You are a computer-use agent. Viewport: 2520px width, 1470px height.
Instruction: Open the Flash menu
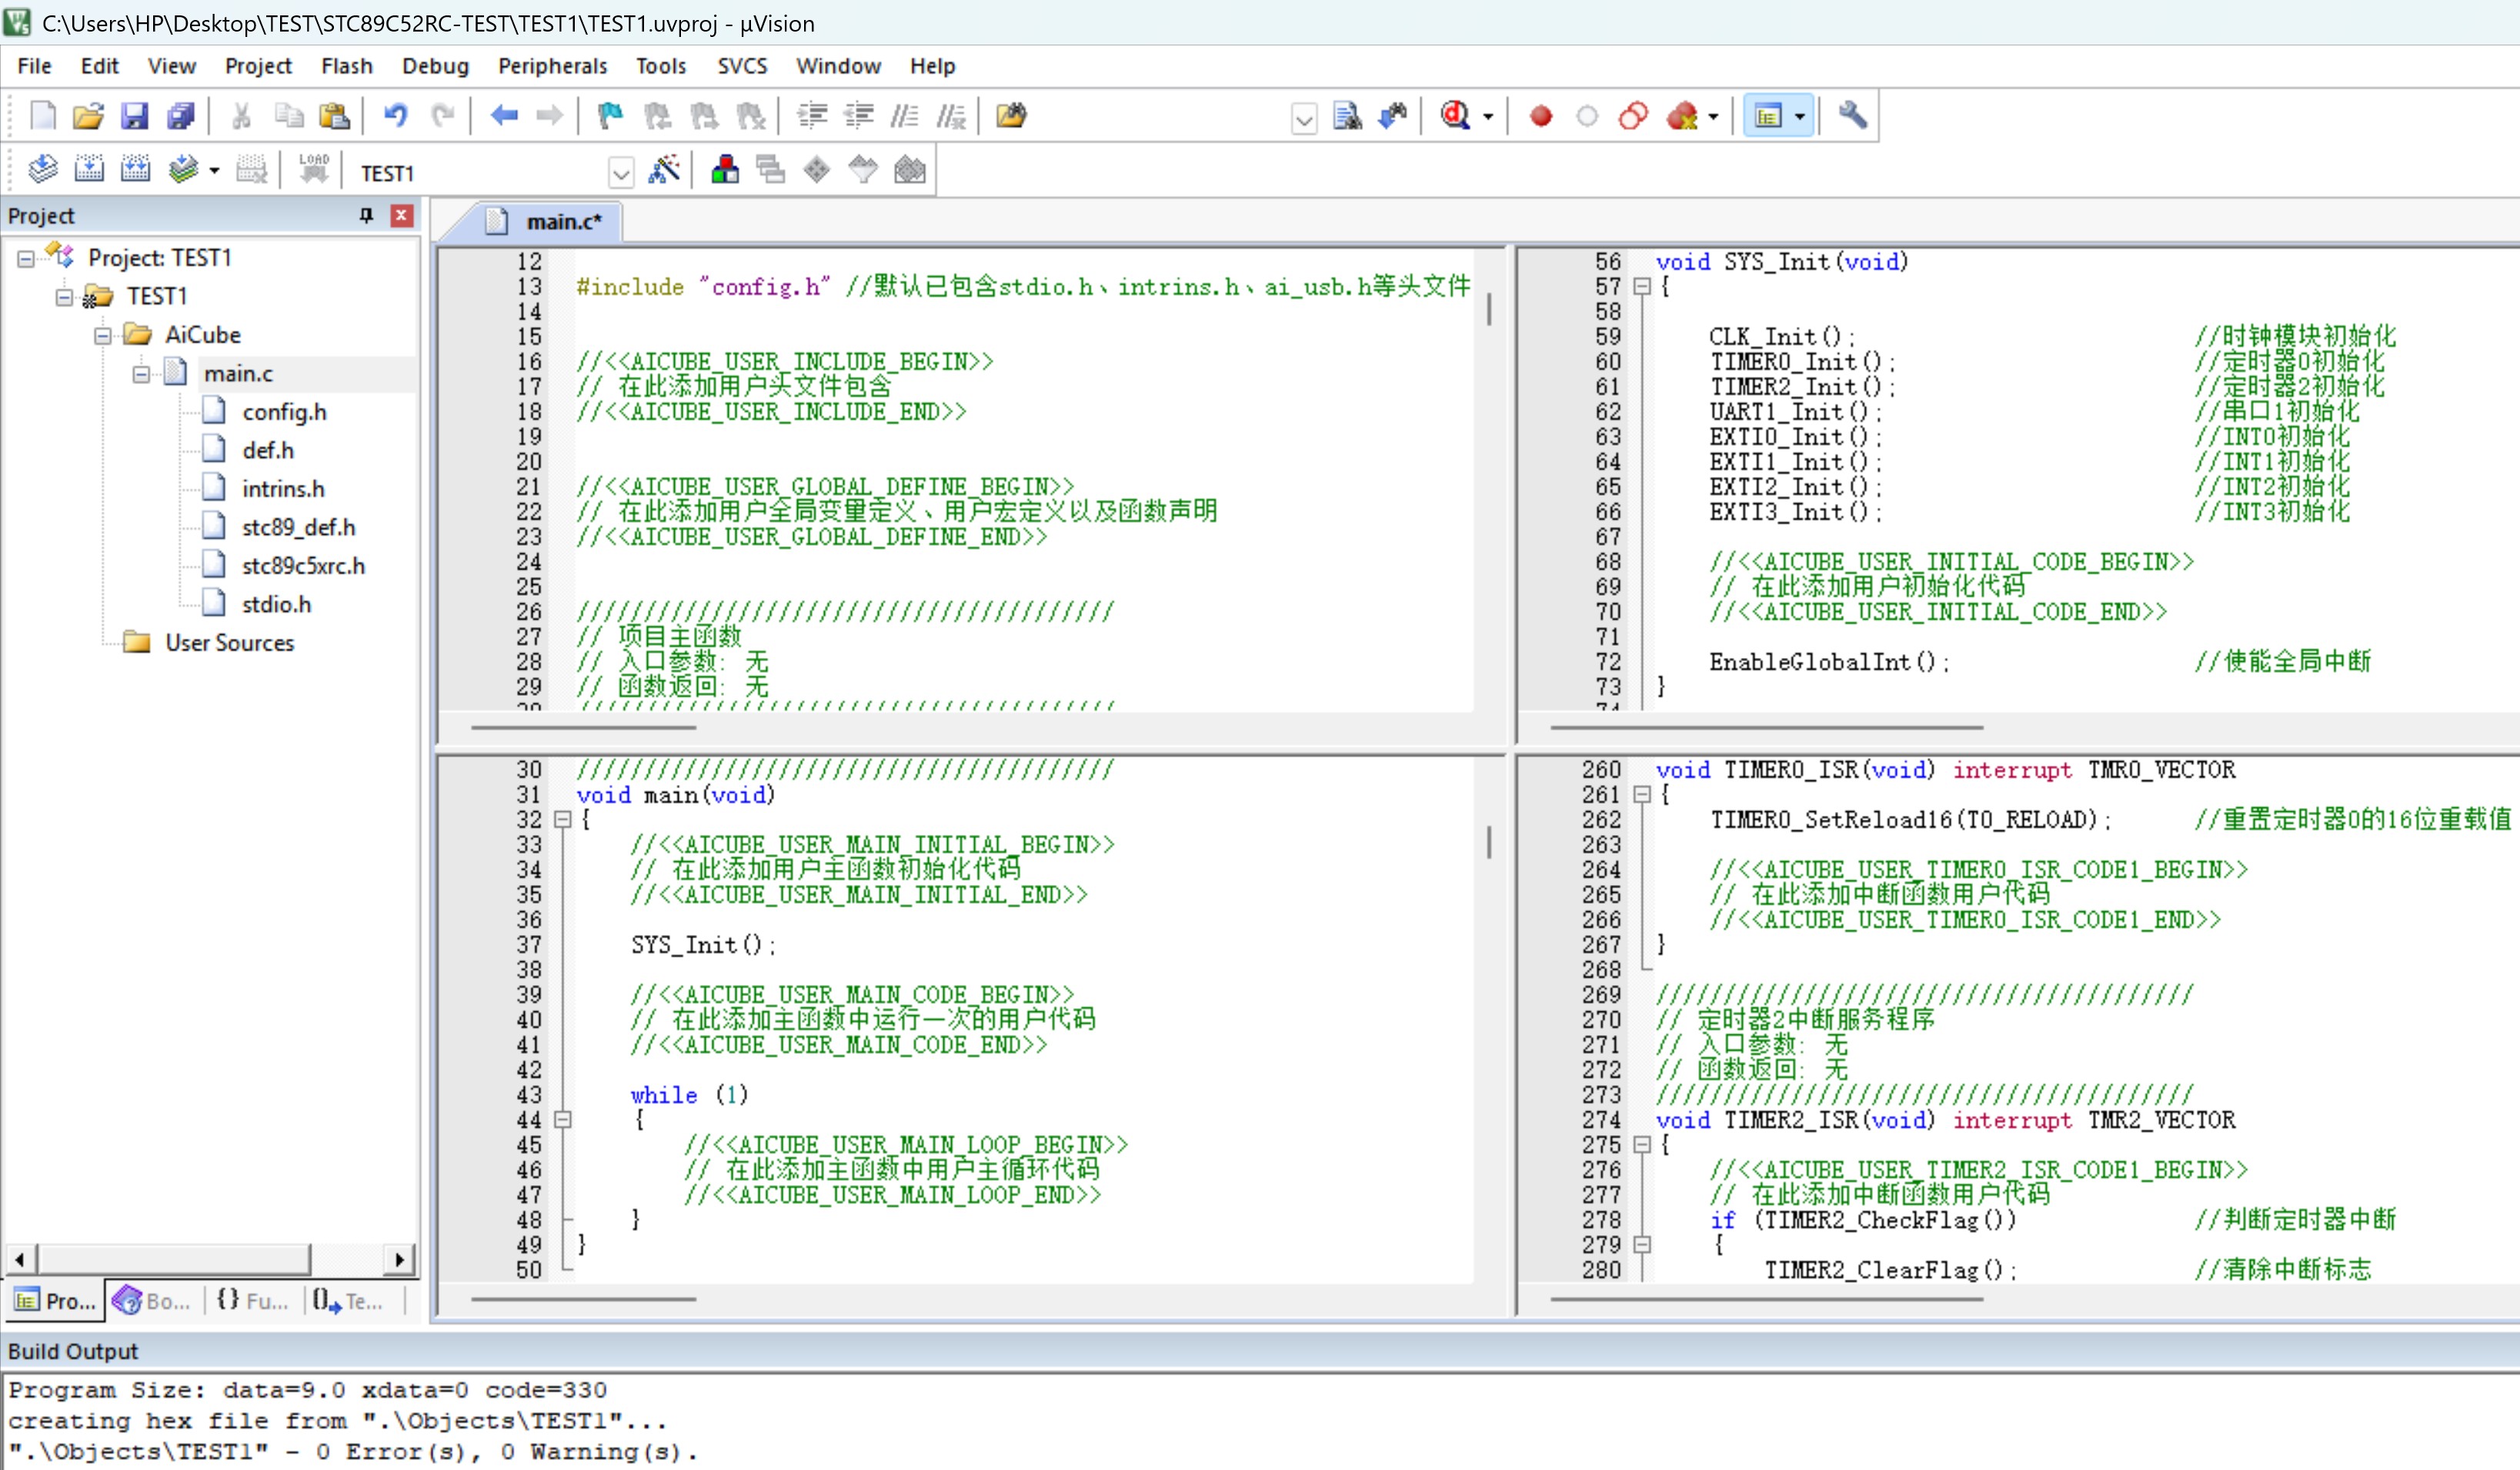[346, 66]
